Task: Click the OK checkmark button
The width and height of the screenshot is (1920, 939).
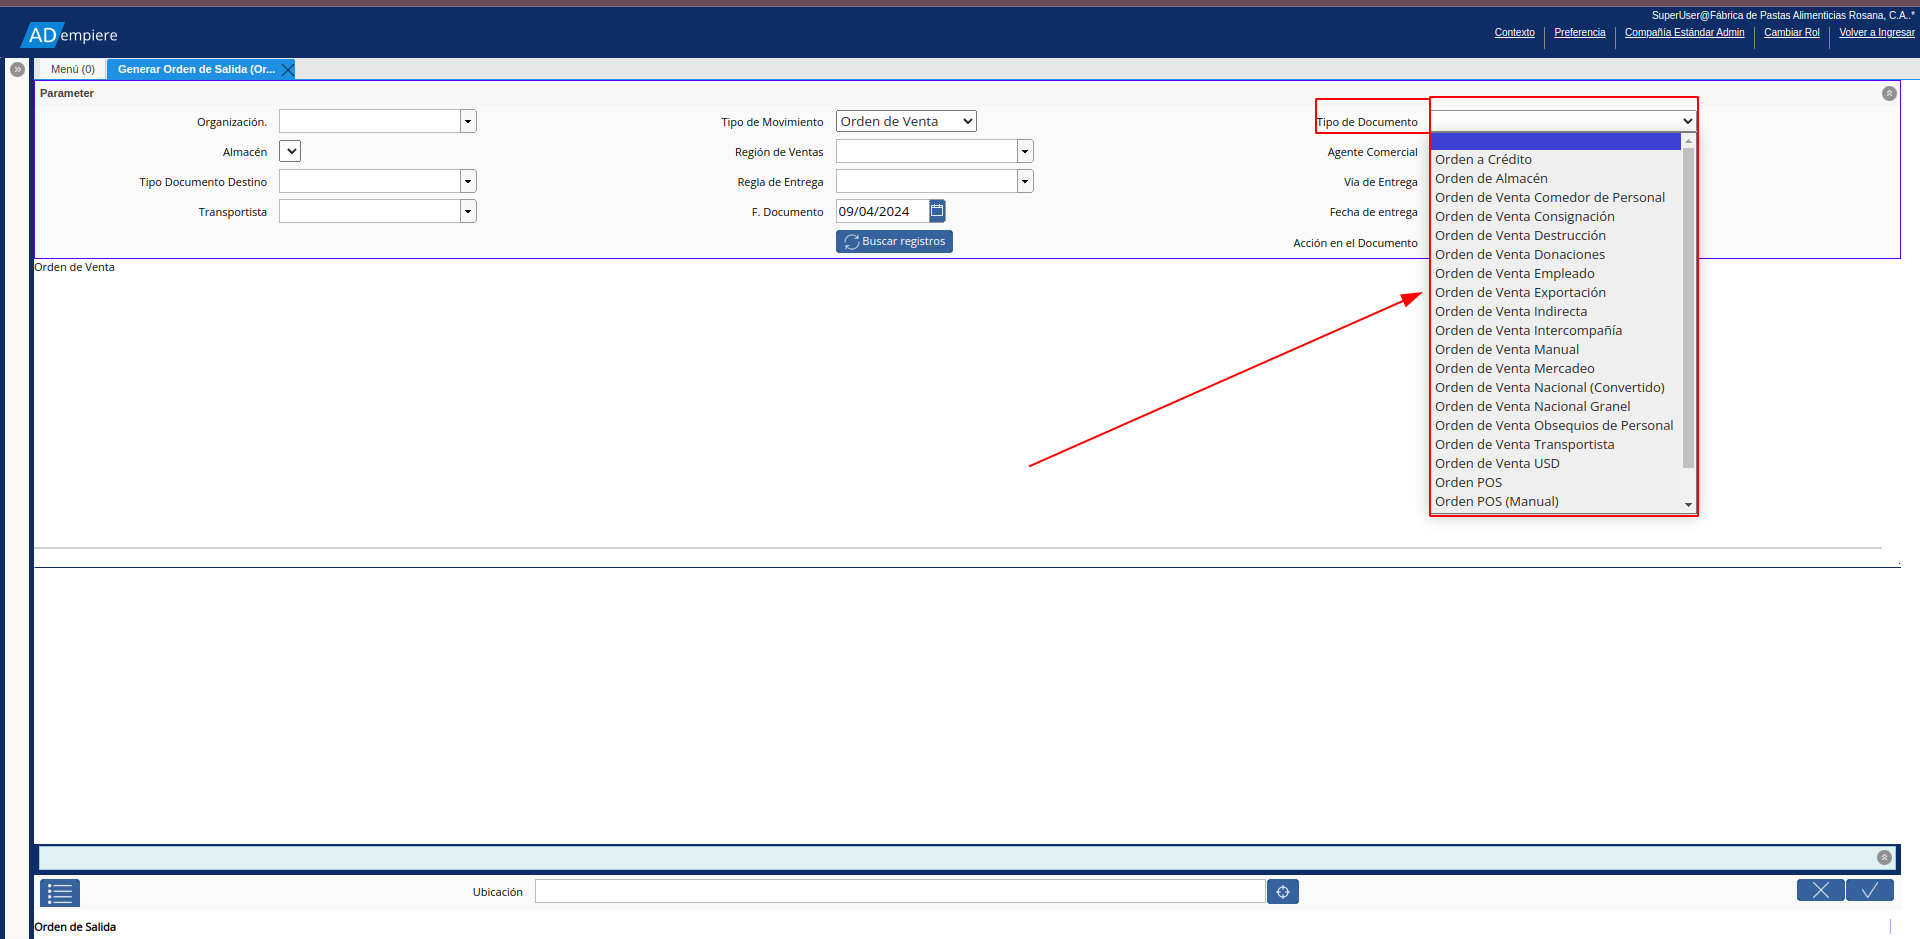Action: 1869,890
